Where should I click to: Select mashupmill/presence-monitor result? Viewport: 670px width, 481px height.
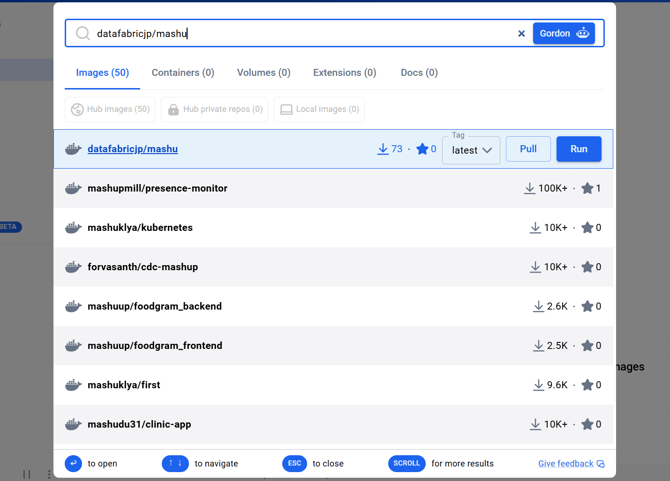(x=334, y=188)
